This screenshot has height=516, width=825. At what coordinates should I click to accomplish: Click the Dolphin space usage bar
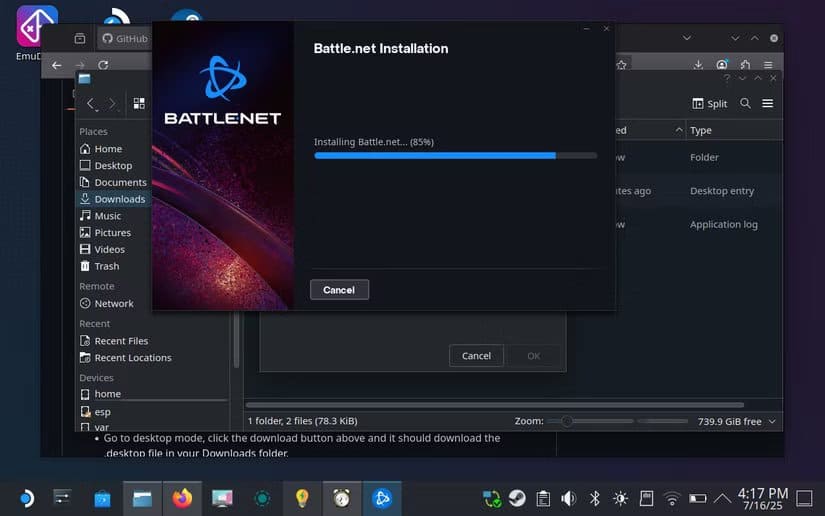(x=663, y=421)
